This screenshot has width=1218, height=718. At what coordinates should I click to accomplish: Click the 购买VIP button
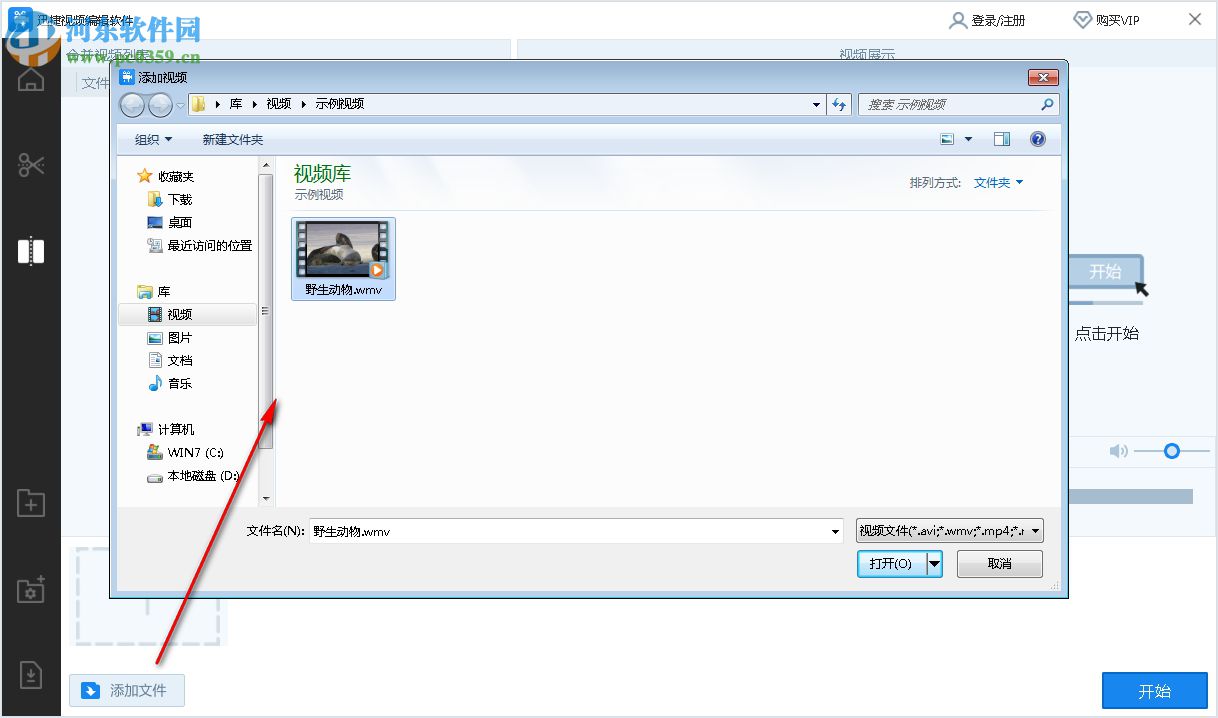1107,20
